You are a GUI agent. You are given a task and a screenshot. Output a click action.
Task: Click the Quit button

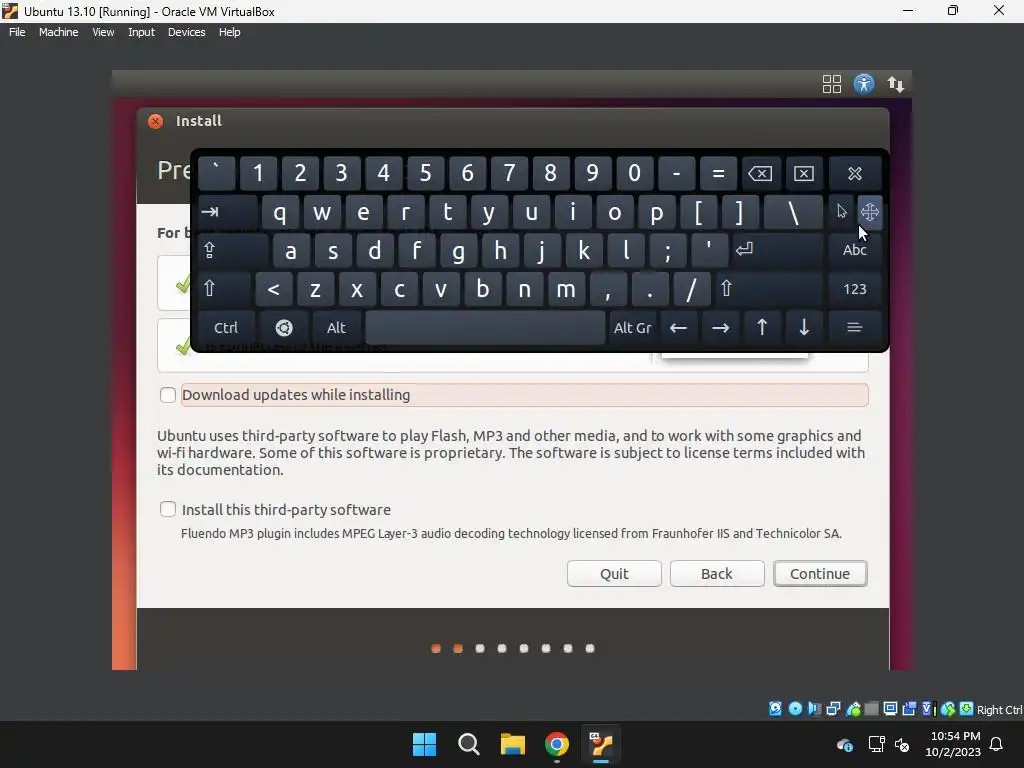tap(614, 573)
